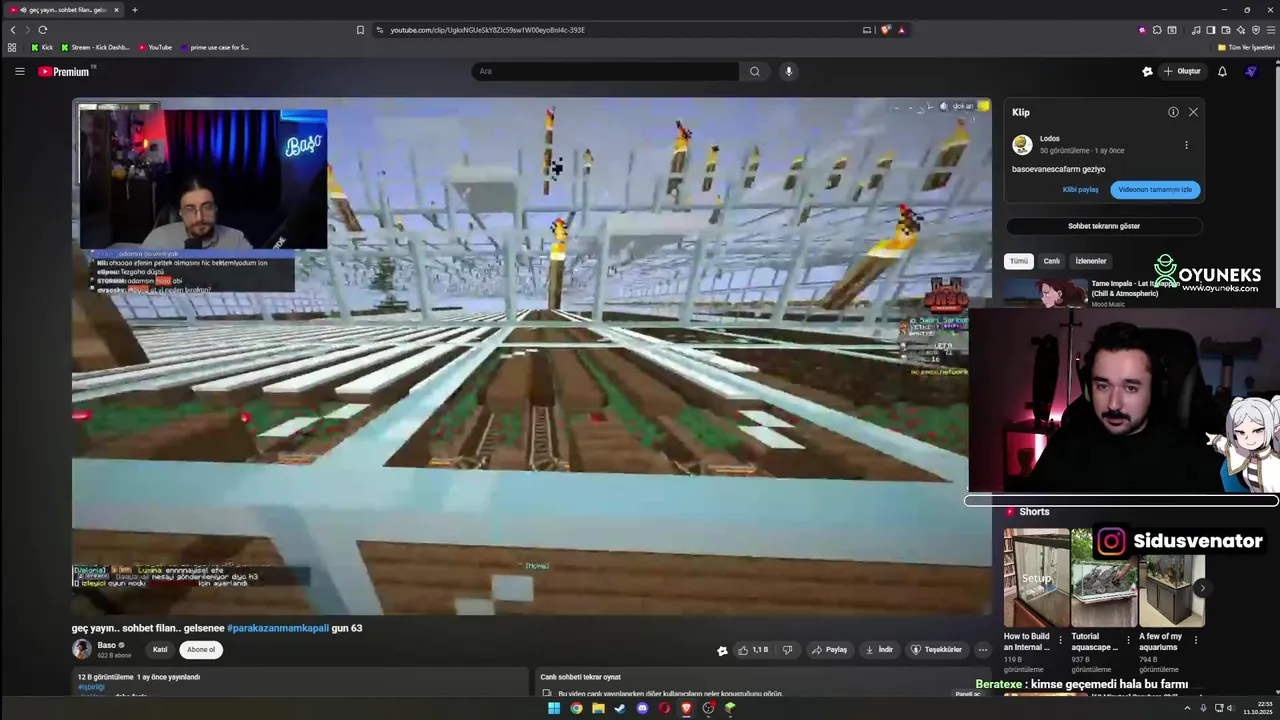The image size is (1280, 720).
Task: Open clip options three-dot menu
Action: coord(1187,145)
